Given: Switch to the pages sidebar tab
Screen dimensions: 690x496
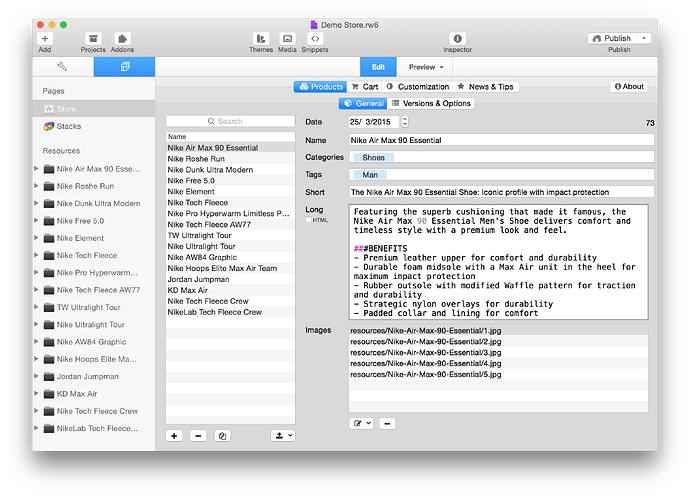Looking at the screenshot, I should pos(125,67).
